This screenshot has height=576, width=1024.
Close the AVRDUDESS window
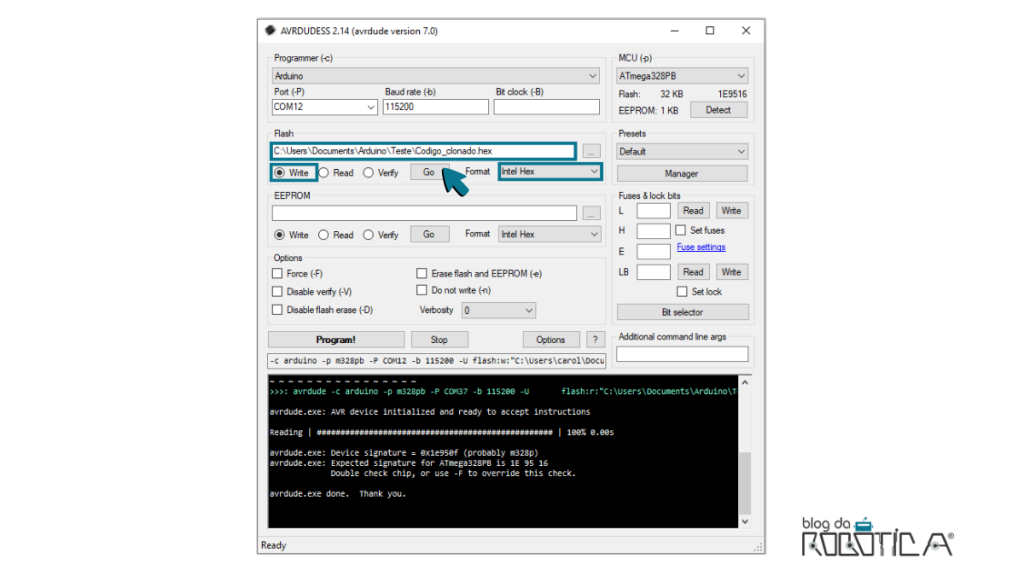pos(746,31)
